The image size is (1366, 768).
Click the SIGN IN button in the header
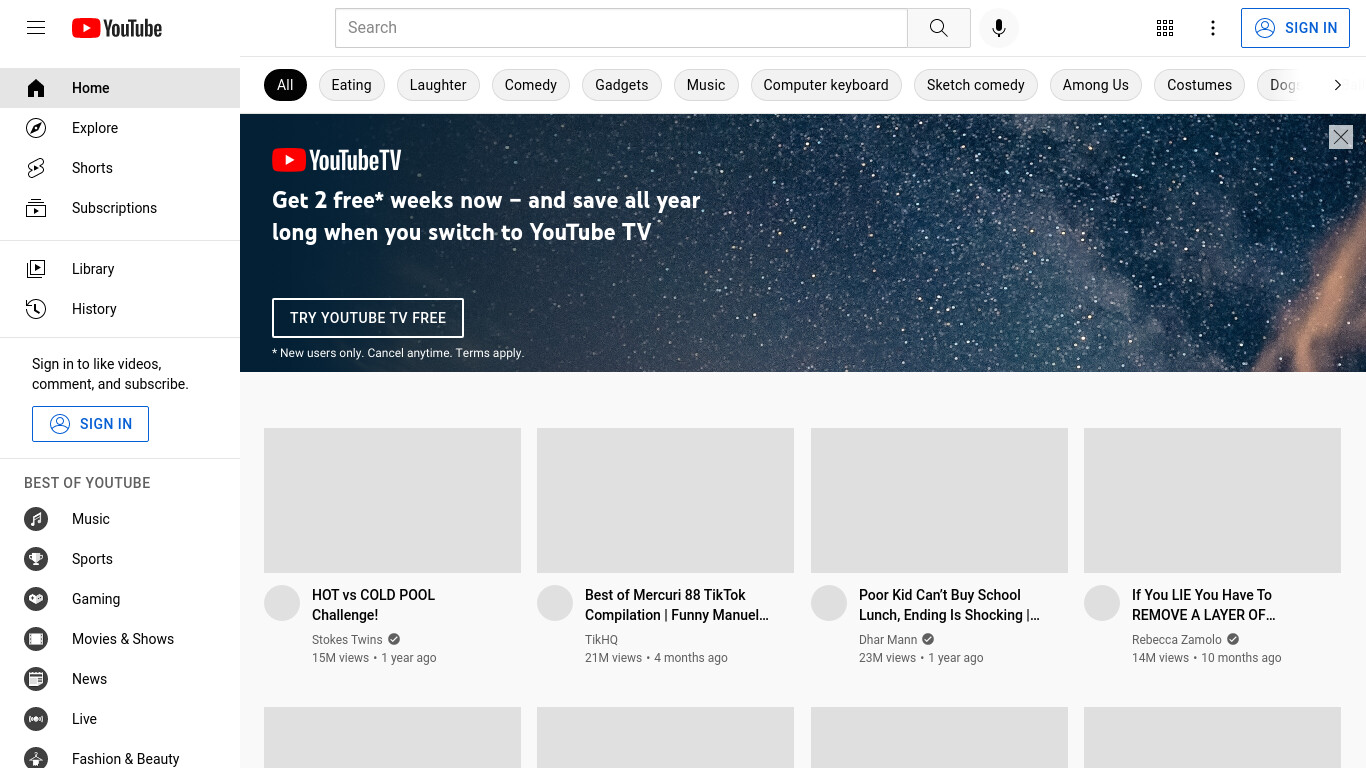point(1295,28)
